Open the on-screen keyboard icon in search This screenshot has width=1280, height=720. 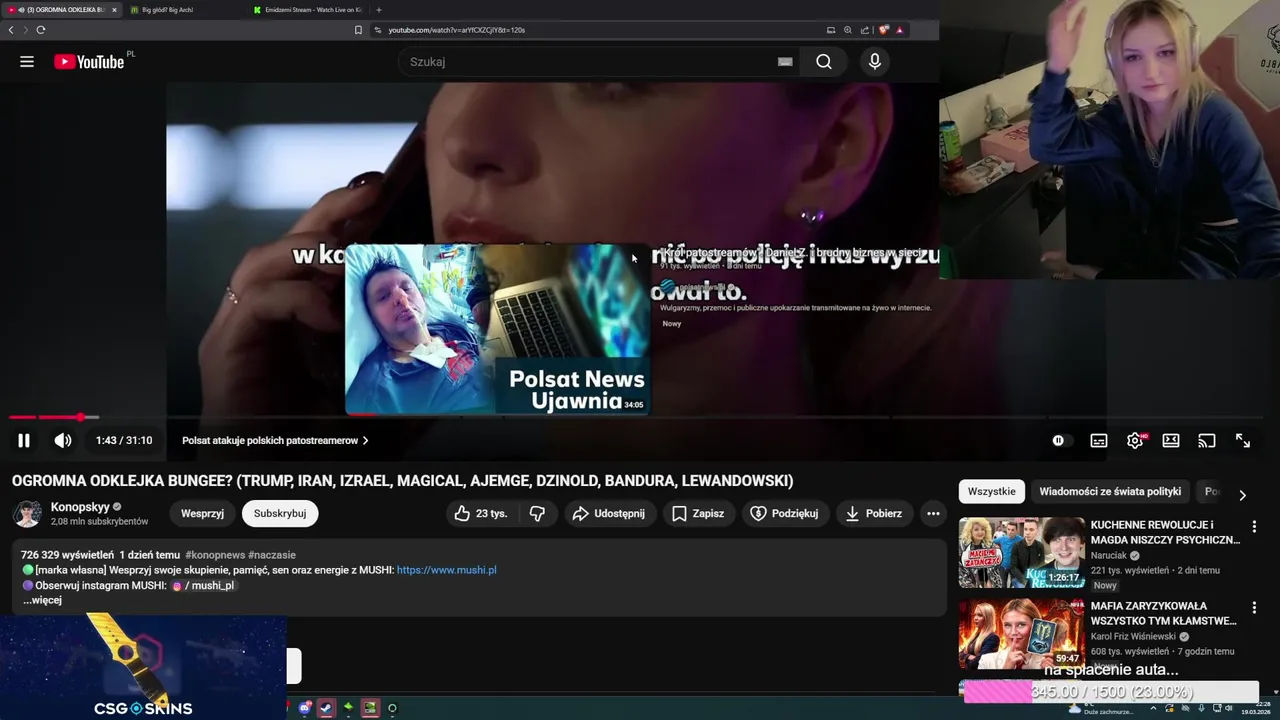[785, 62]
